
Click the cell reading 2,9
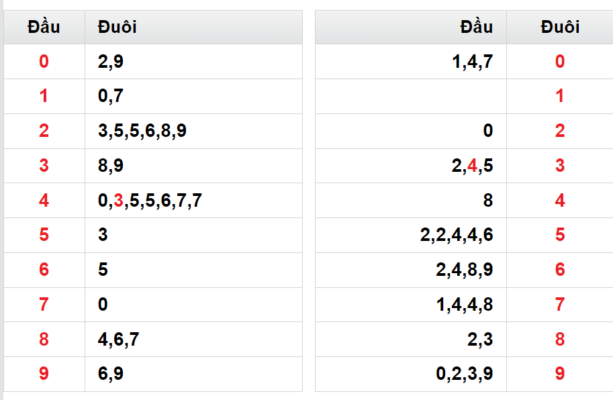click(194, 61)
